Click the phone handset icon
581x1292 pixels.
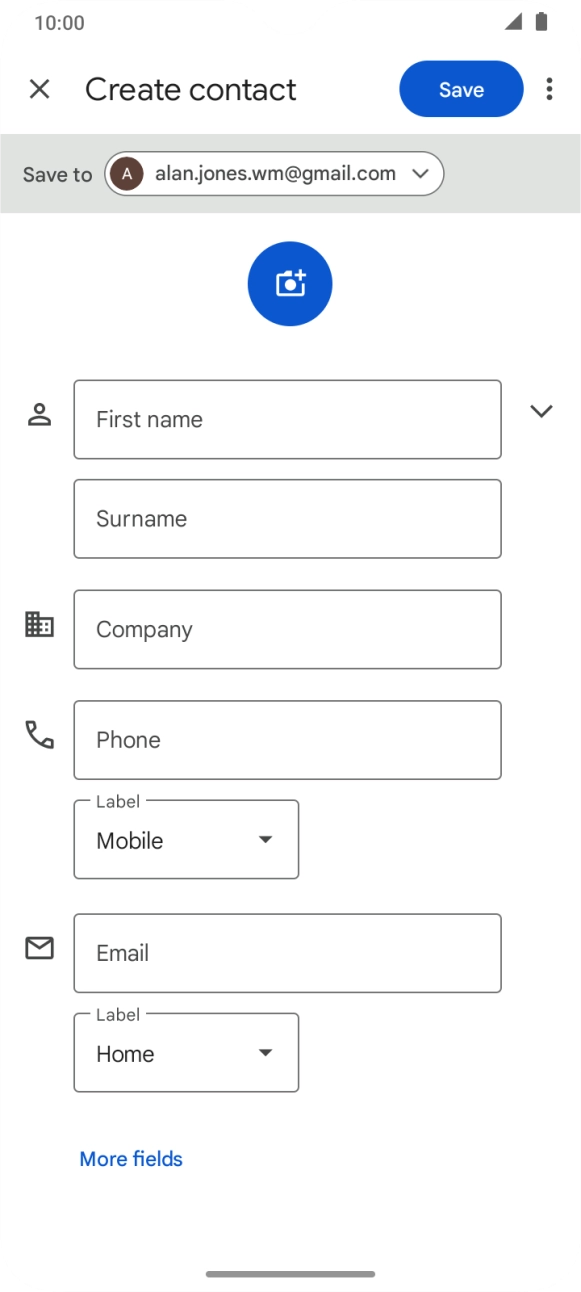click(39, 734)
